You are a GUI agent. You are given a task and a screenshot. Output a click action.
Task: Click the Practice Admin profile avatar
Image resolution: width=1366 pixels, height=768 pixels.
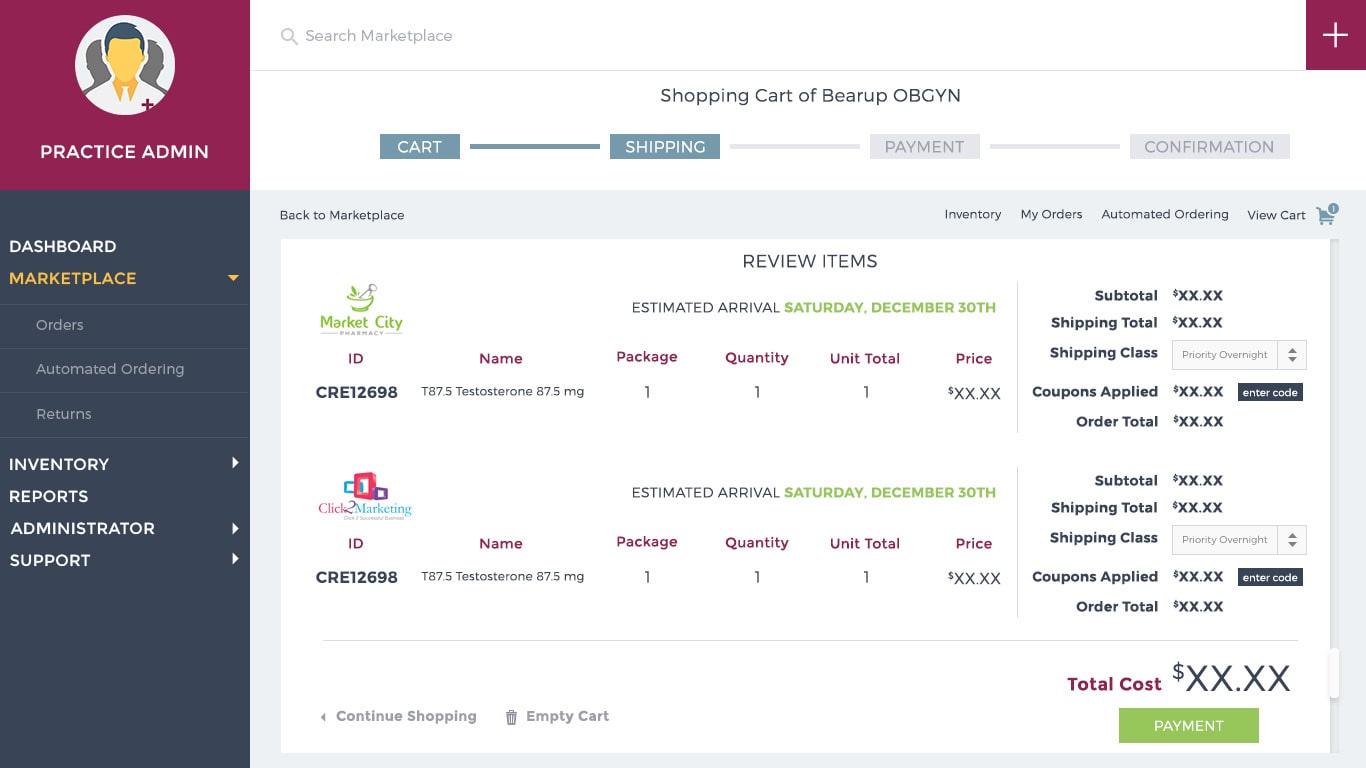(x=125, y=66)
